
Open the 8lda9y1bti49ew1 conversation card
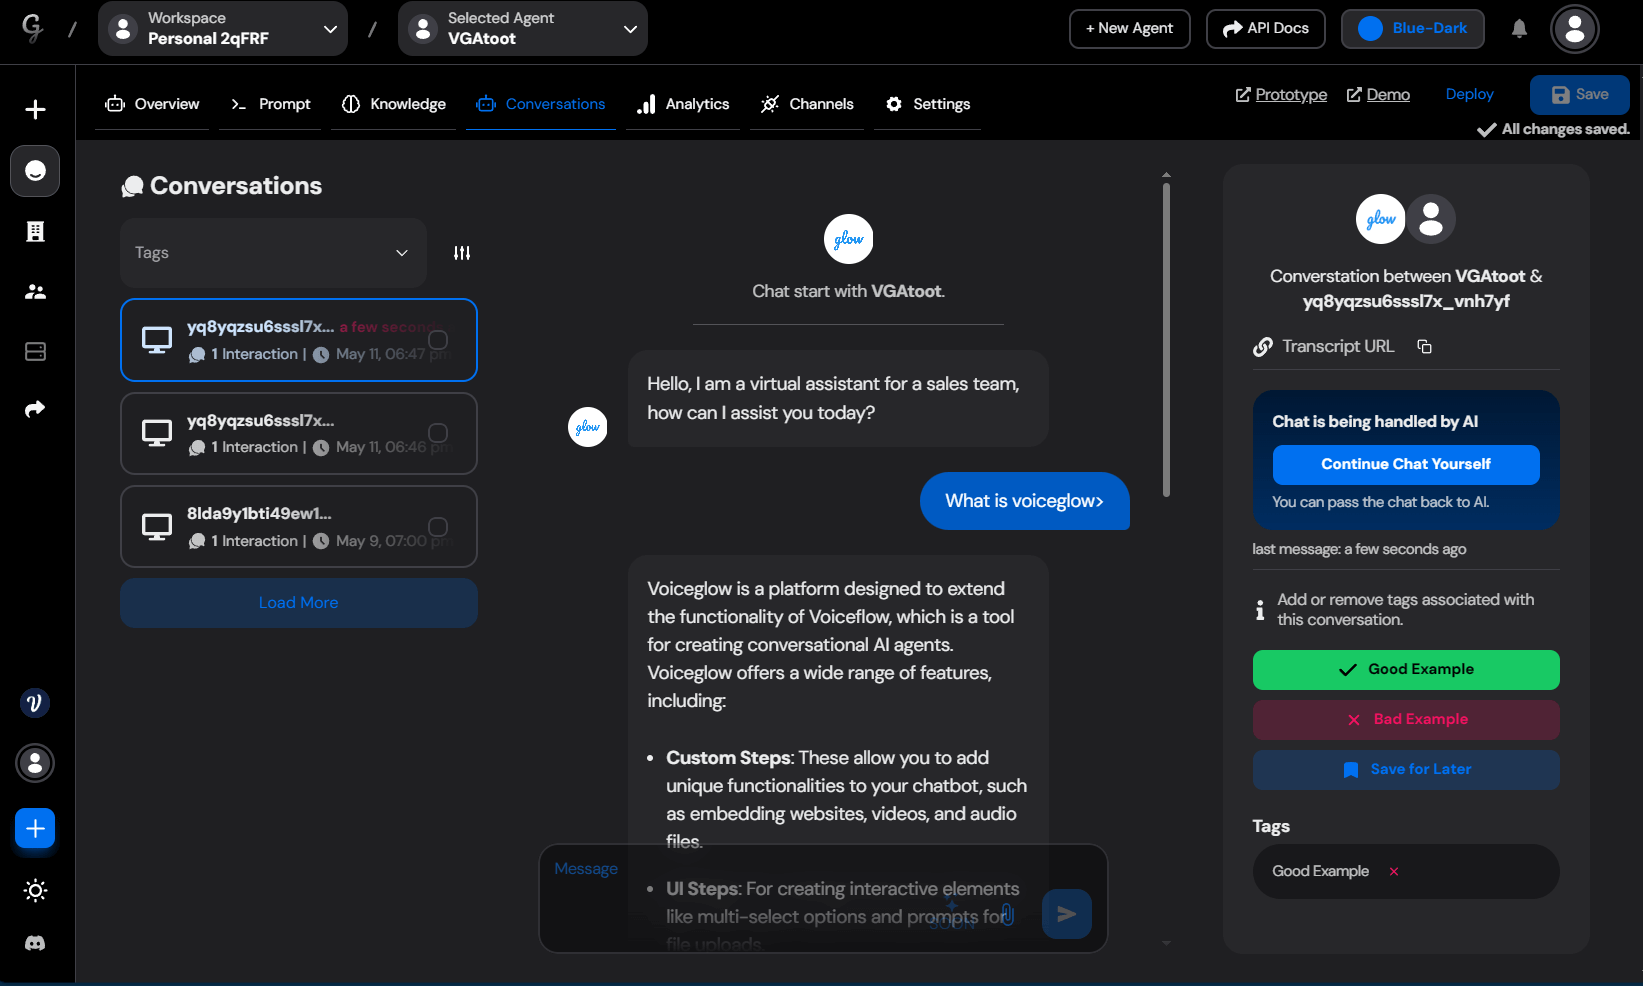[x=299, y=527]
